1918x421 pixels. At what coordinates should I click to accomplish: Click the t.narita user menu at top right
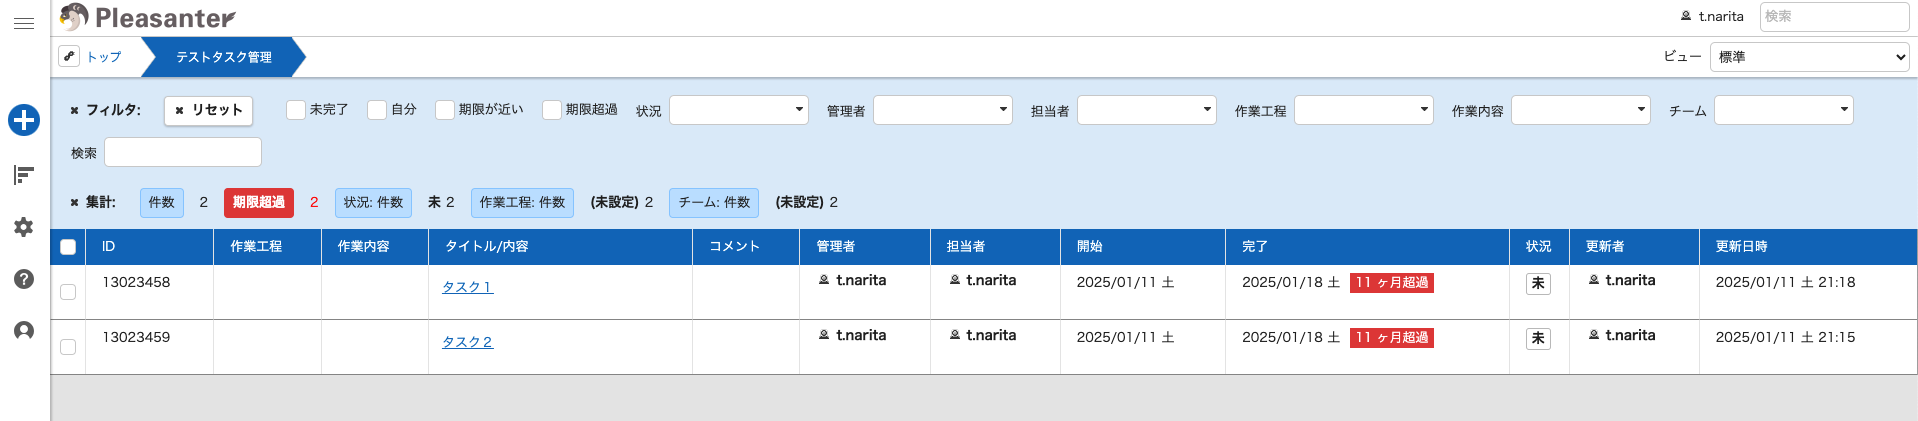[x=1712, y=16]
